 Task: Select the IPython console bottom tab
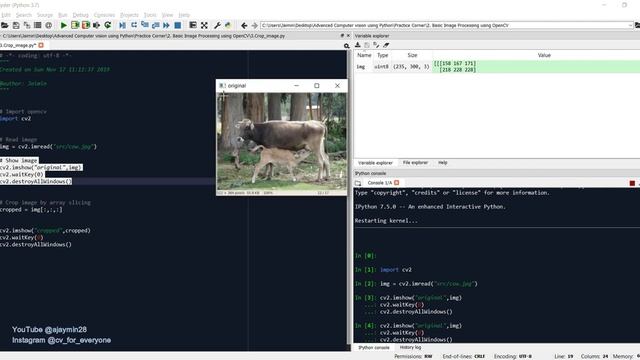pyautogui.click(x=374, y=347)
